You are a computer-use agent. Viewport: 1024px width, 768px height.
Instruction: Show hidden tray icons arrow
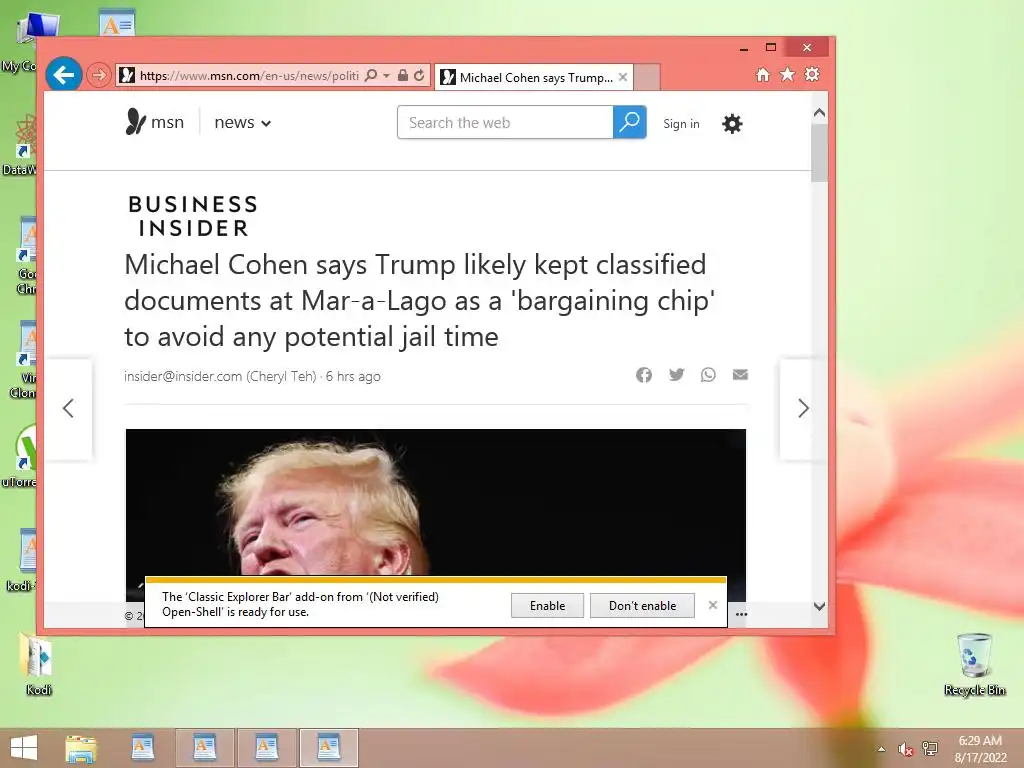(882, 749)
